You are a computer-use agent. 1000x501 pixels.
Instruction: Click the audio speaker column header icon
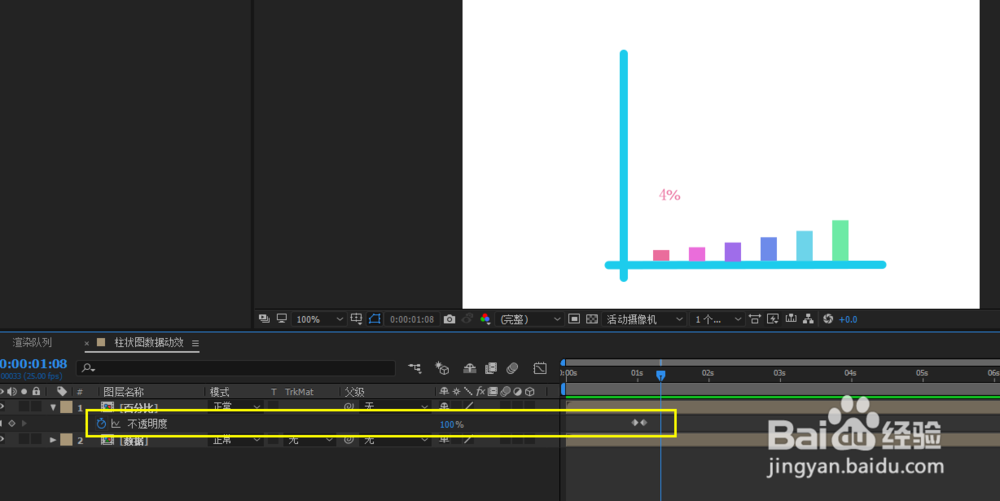tap(13, 391)
